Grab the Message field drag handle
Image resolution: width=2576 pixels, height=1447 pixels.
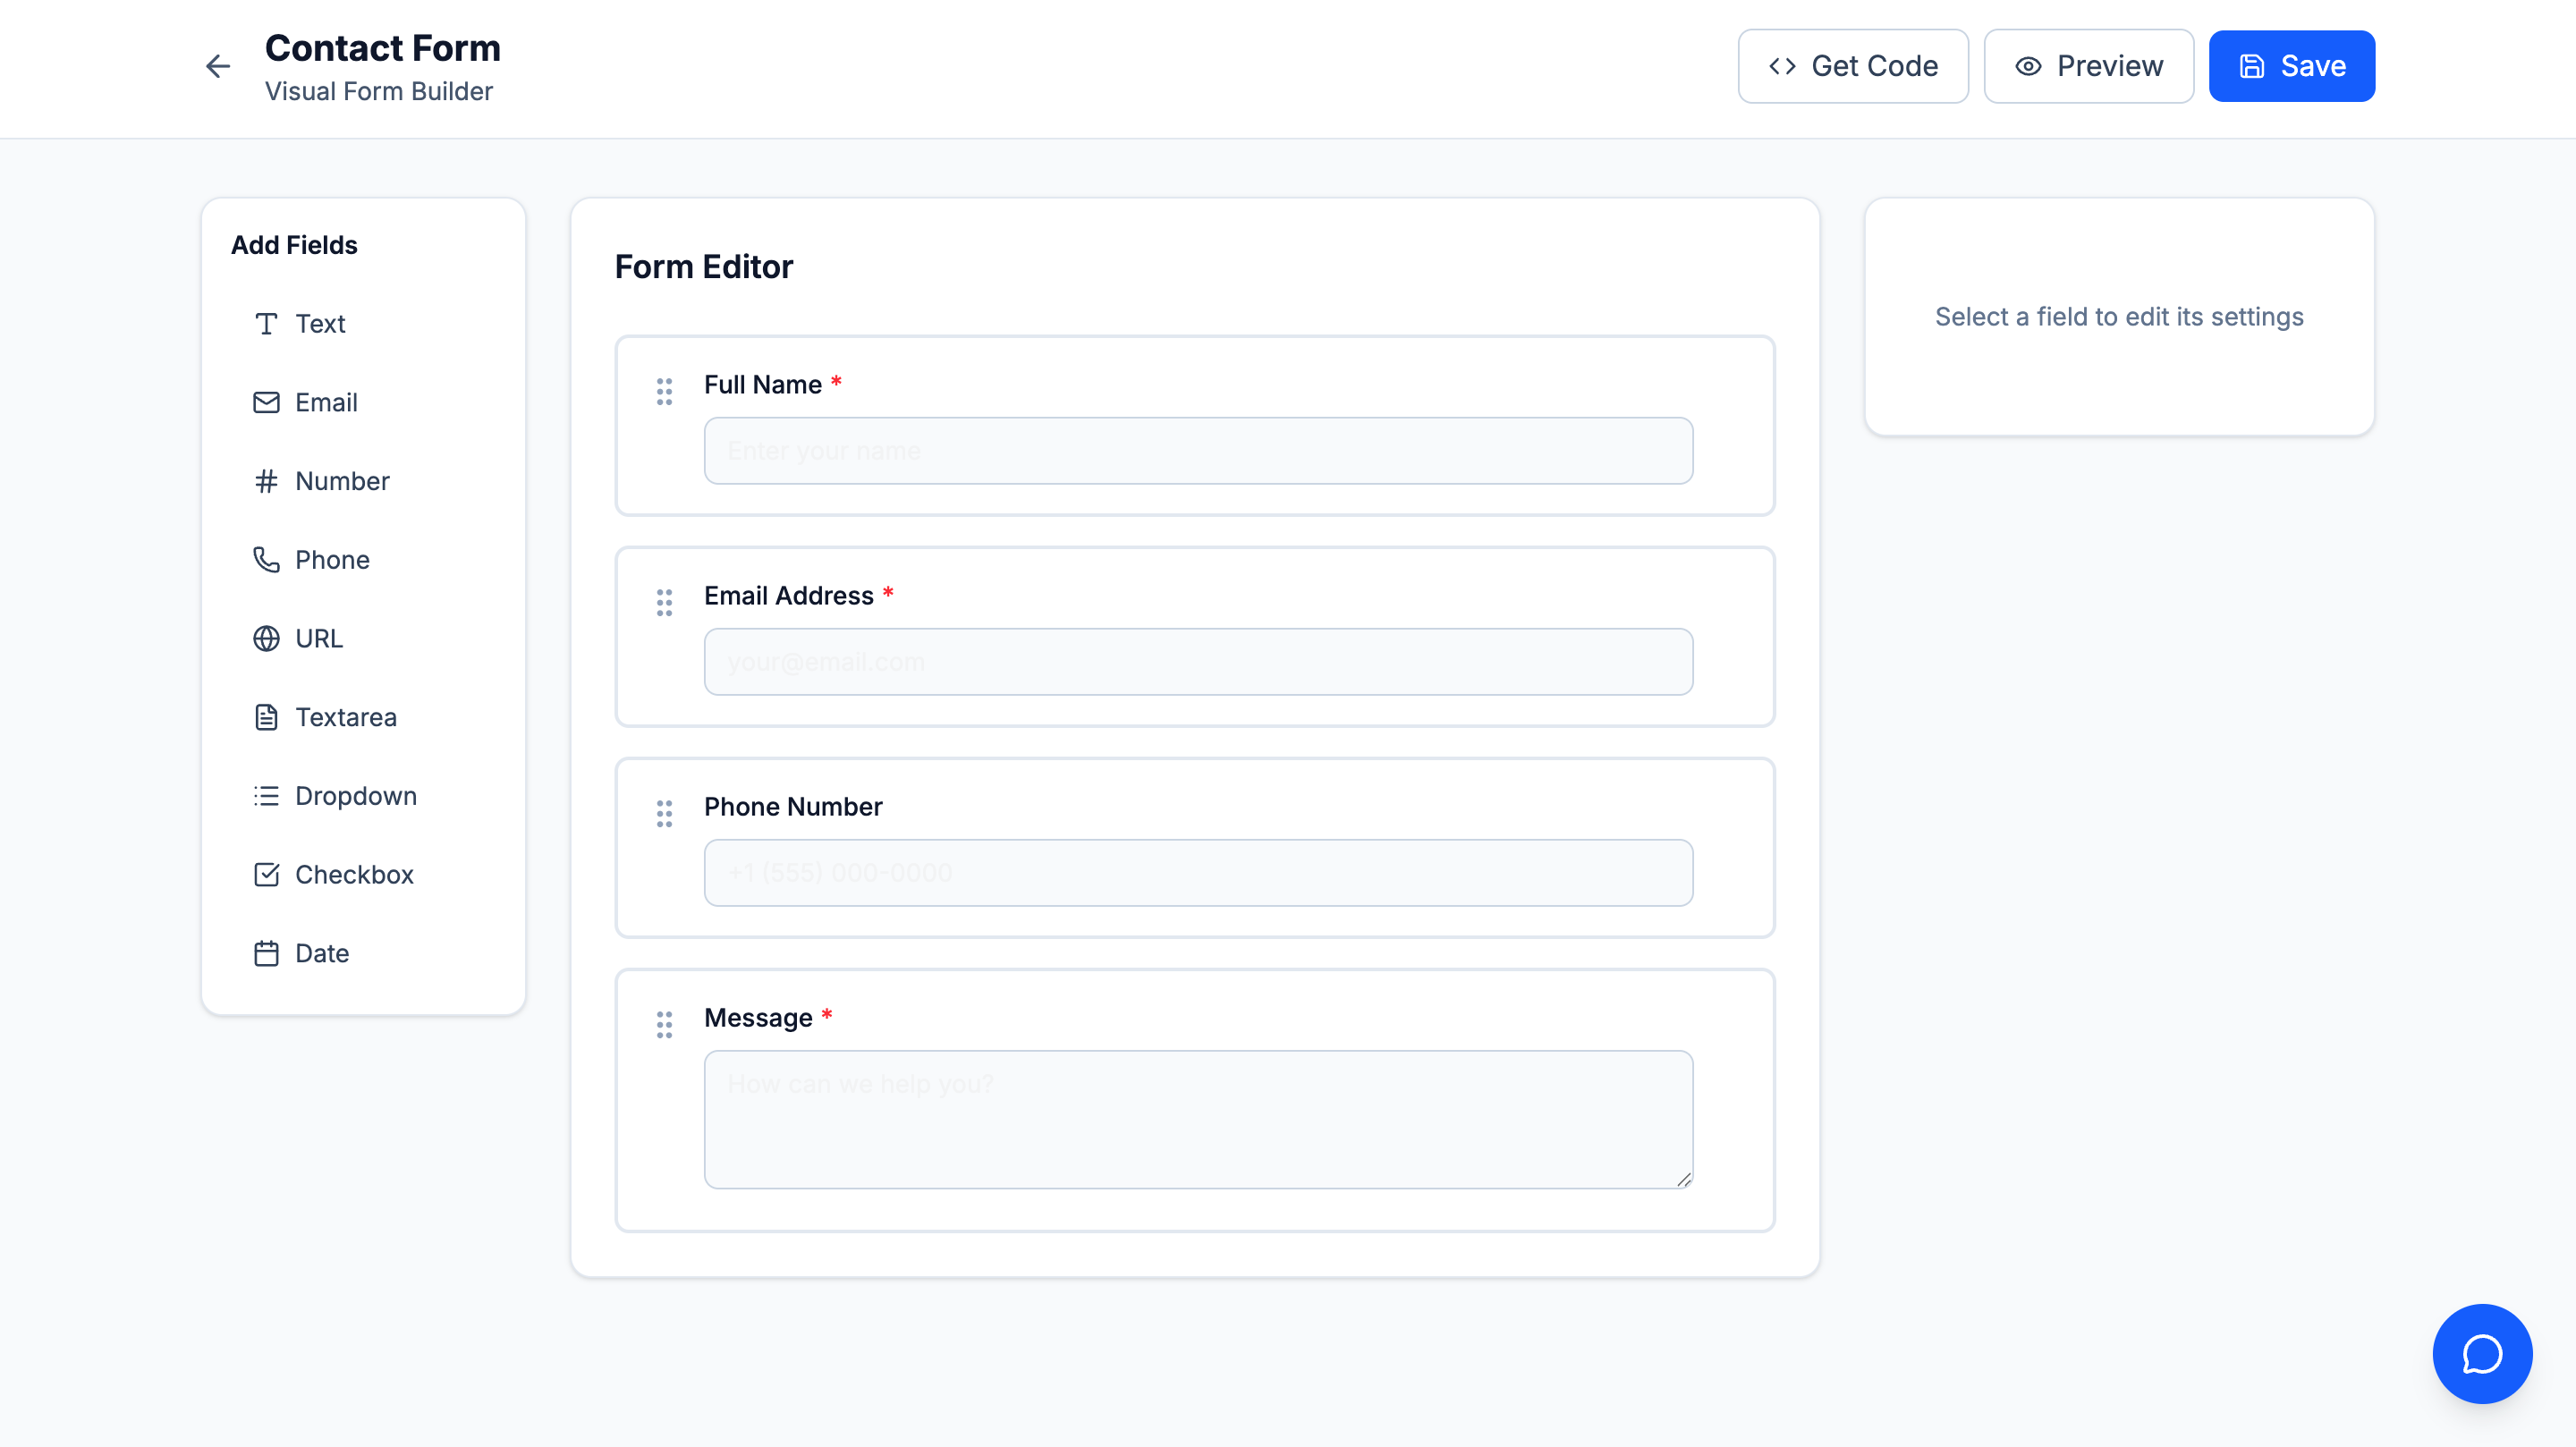coord(664,1024)
